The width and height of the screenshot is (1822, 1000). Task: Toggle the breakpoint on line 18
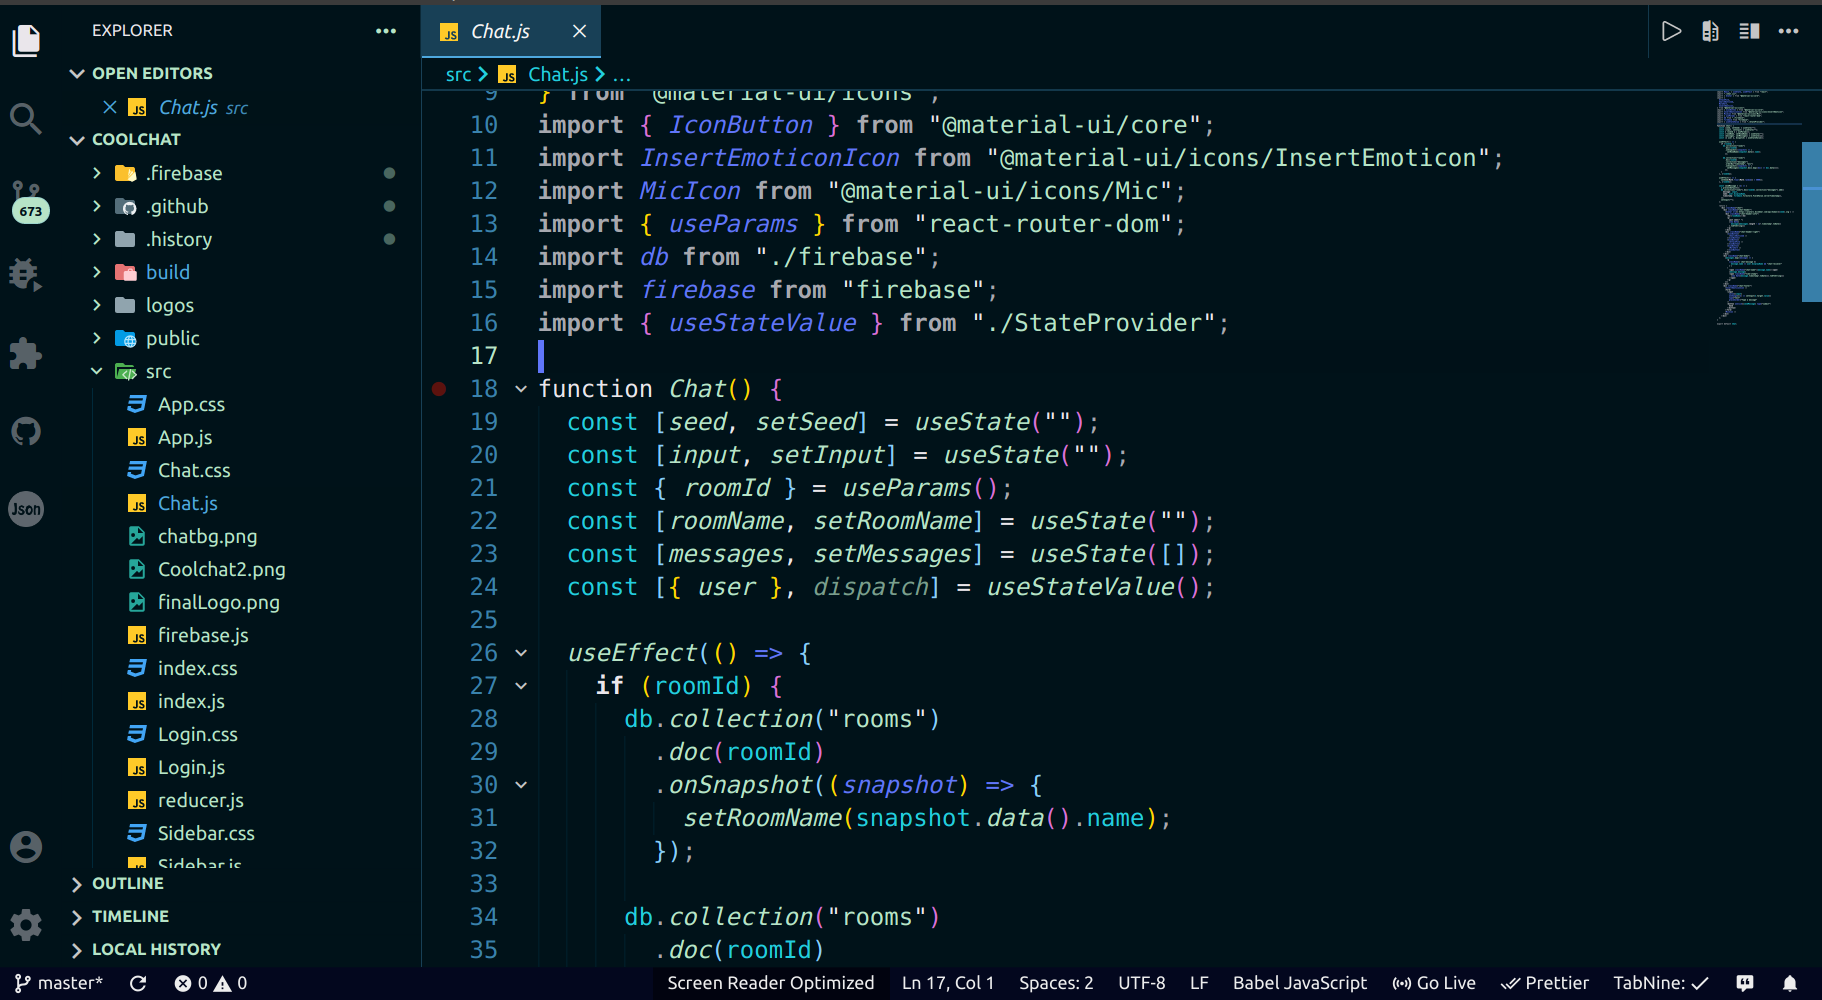[x=439, y=389]
